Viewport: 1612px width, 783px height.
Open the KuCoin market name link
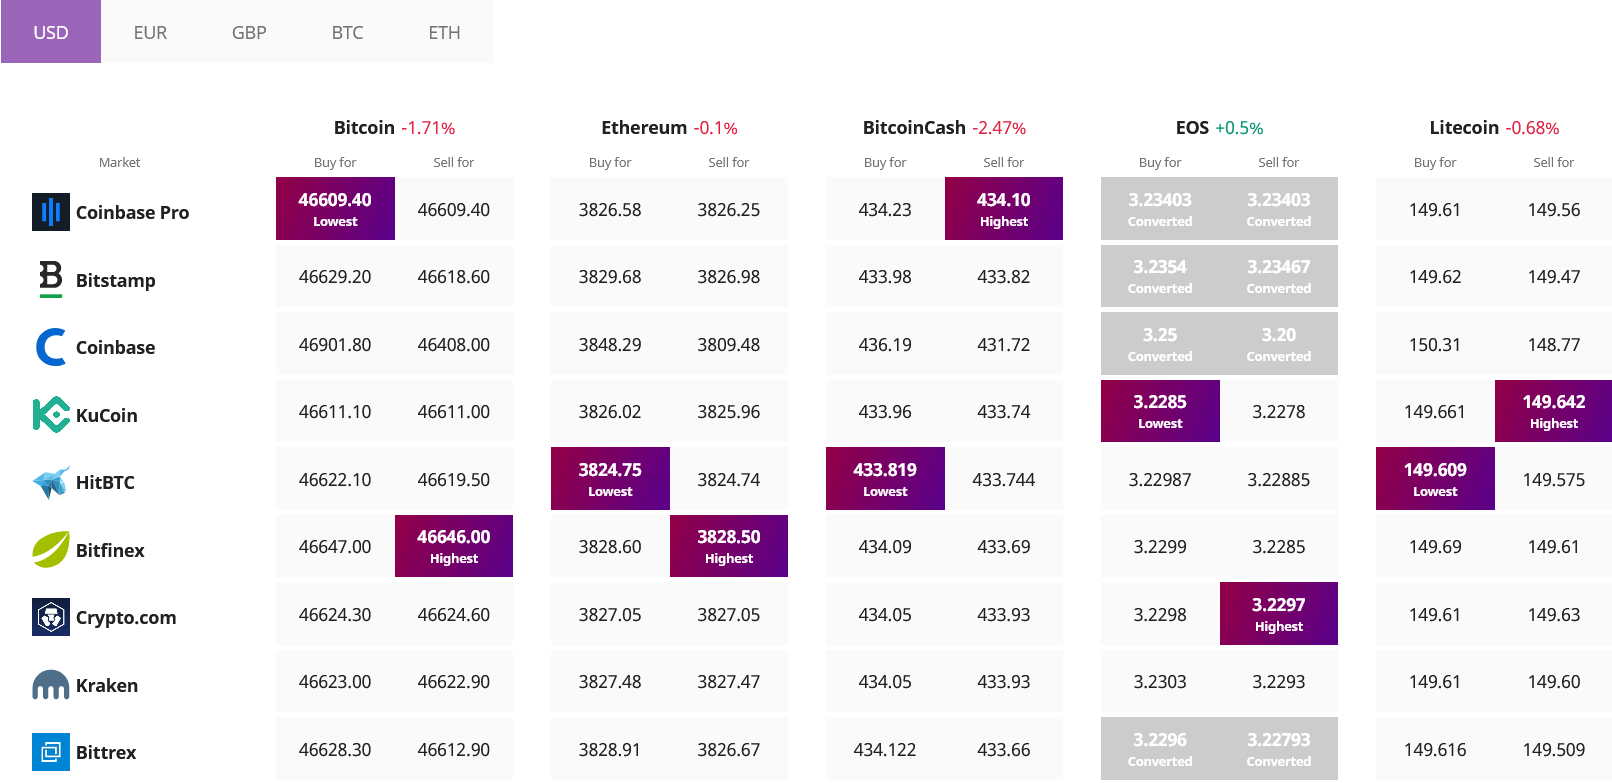[106, 415]
